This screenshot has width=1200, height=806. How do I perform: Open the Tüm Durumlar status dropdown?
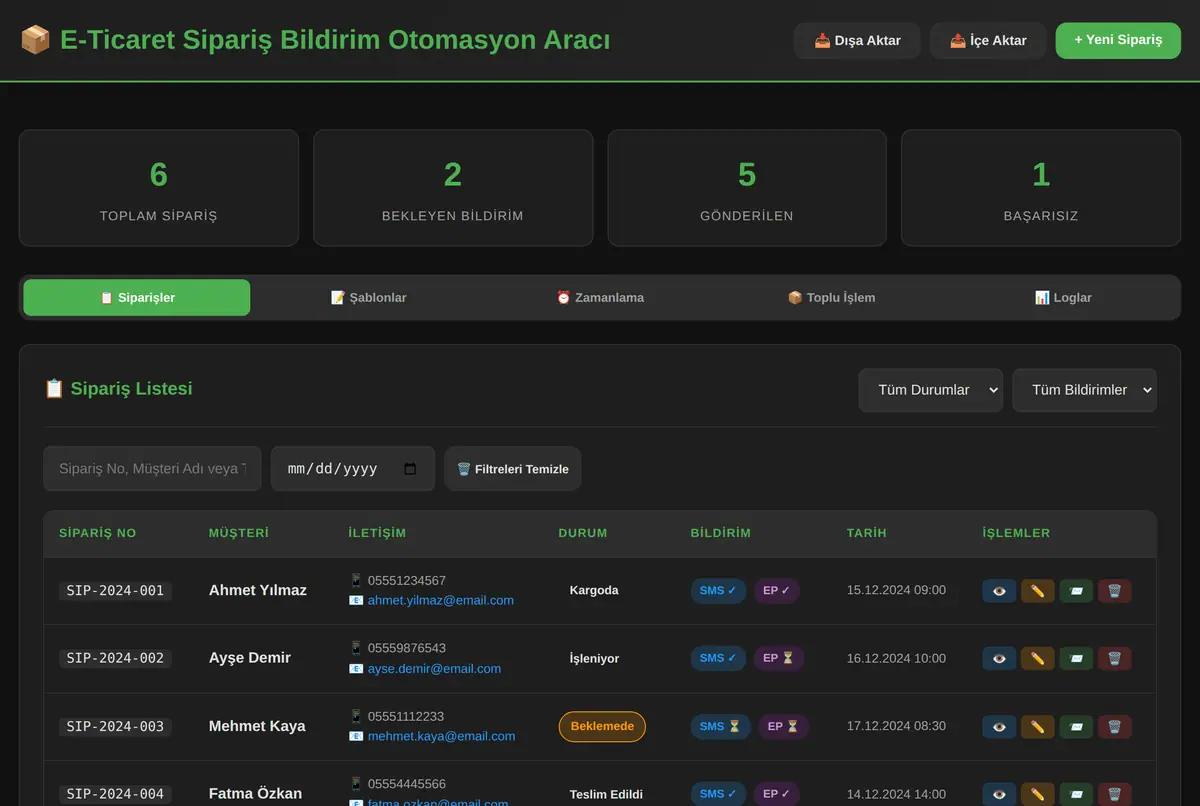(x=930, y=390)
